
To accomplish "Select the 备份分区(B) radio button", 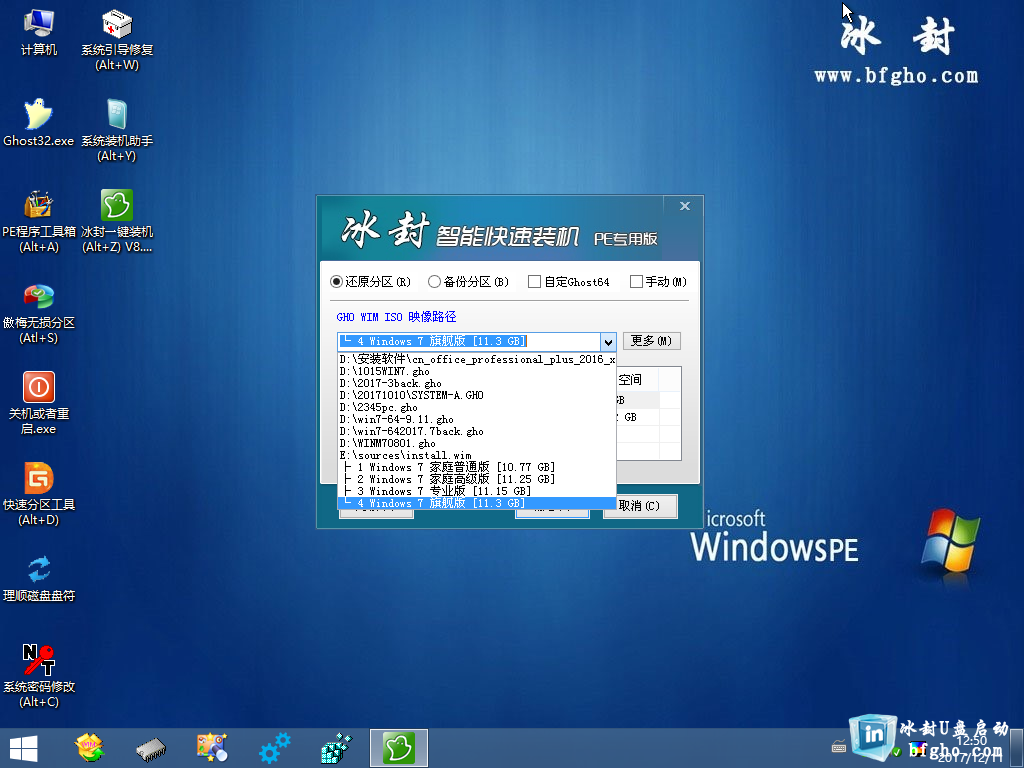I will pos(468,281).
